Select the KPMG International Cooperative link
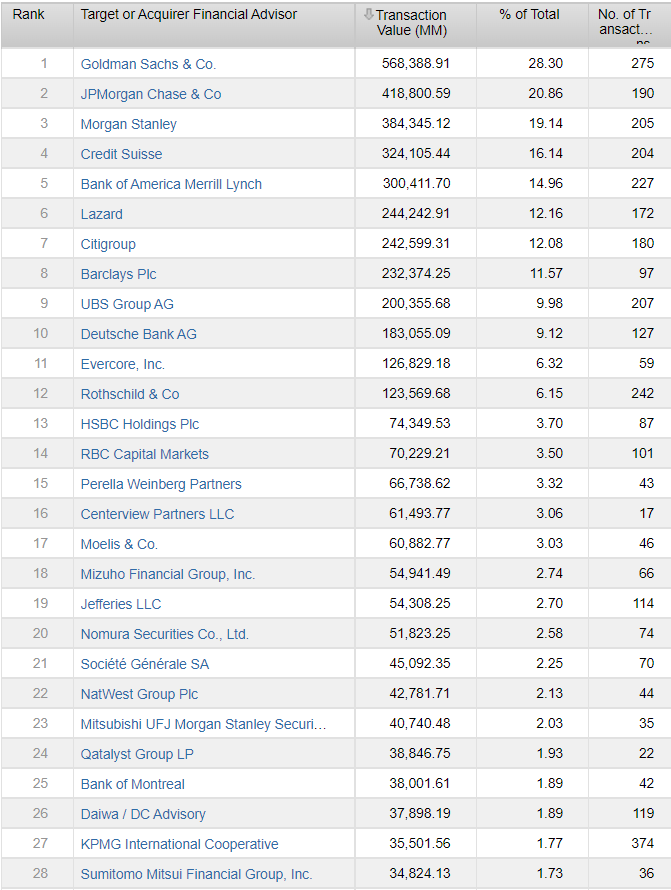Screen dimensions: 671x890 coord(180,844)
